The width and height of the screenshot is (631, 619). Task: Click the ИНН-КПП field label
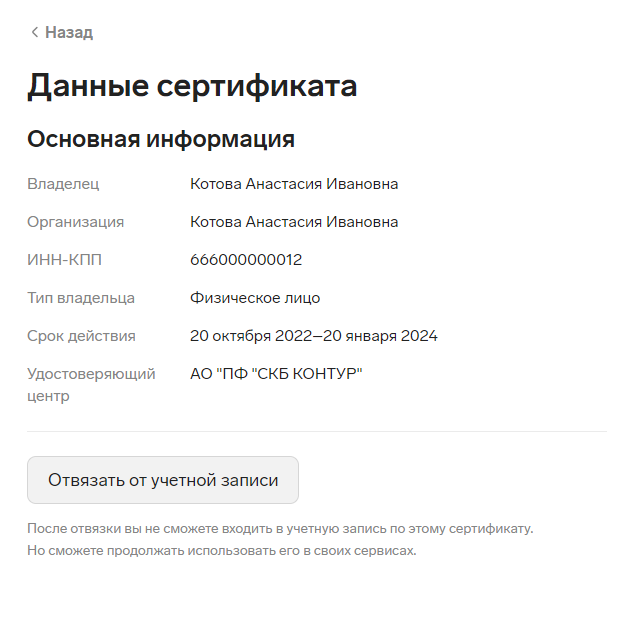[64, 260]
